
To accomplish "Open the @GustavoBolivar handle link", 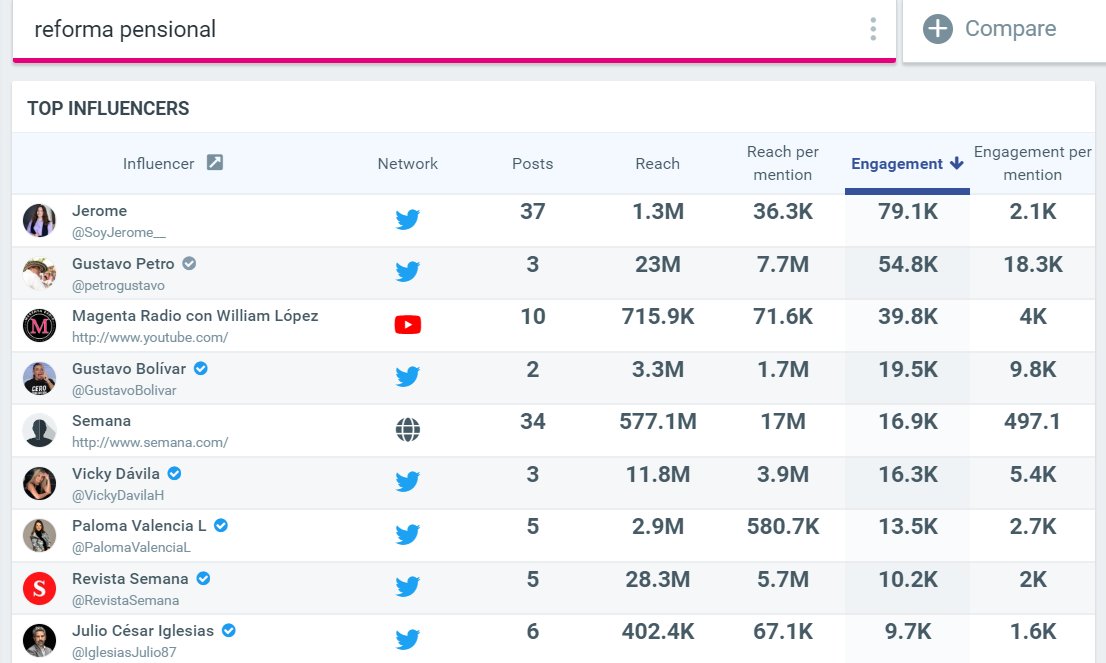I will tap(124, 391).
